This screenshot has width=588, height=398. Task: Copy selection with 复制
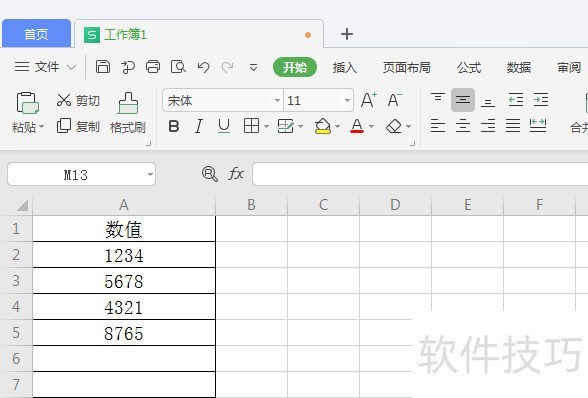click(x=78, y=126)
